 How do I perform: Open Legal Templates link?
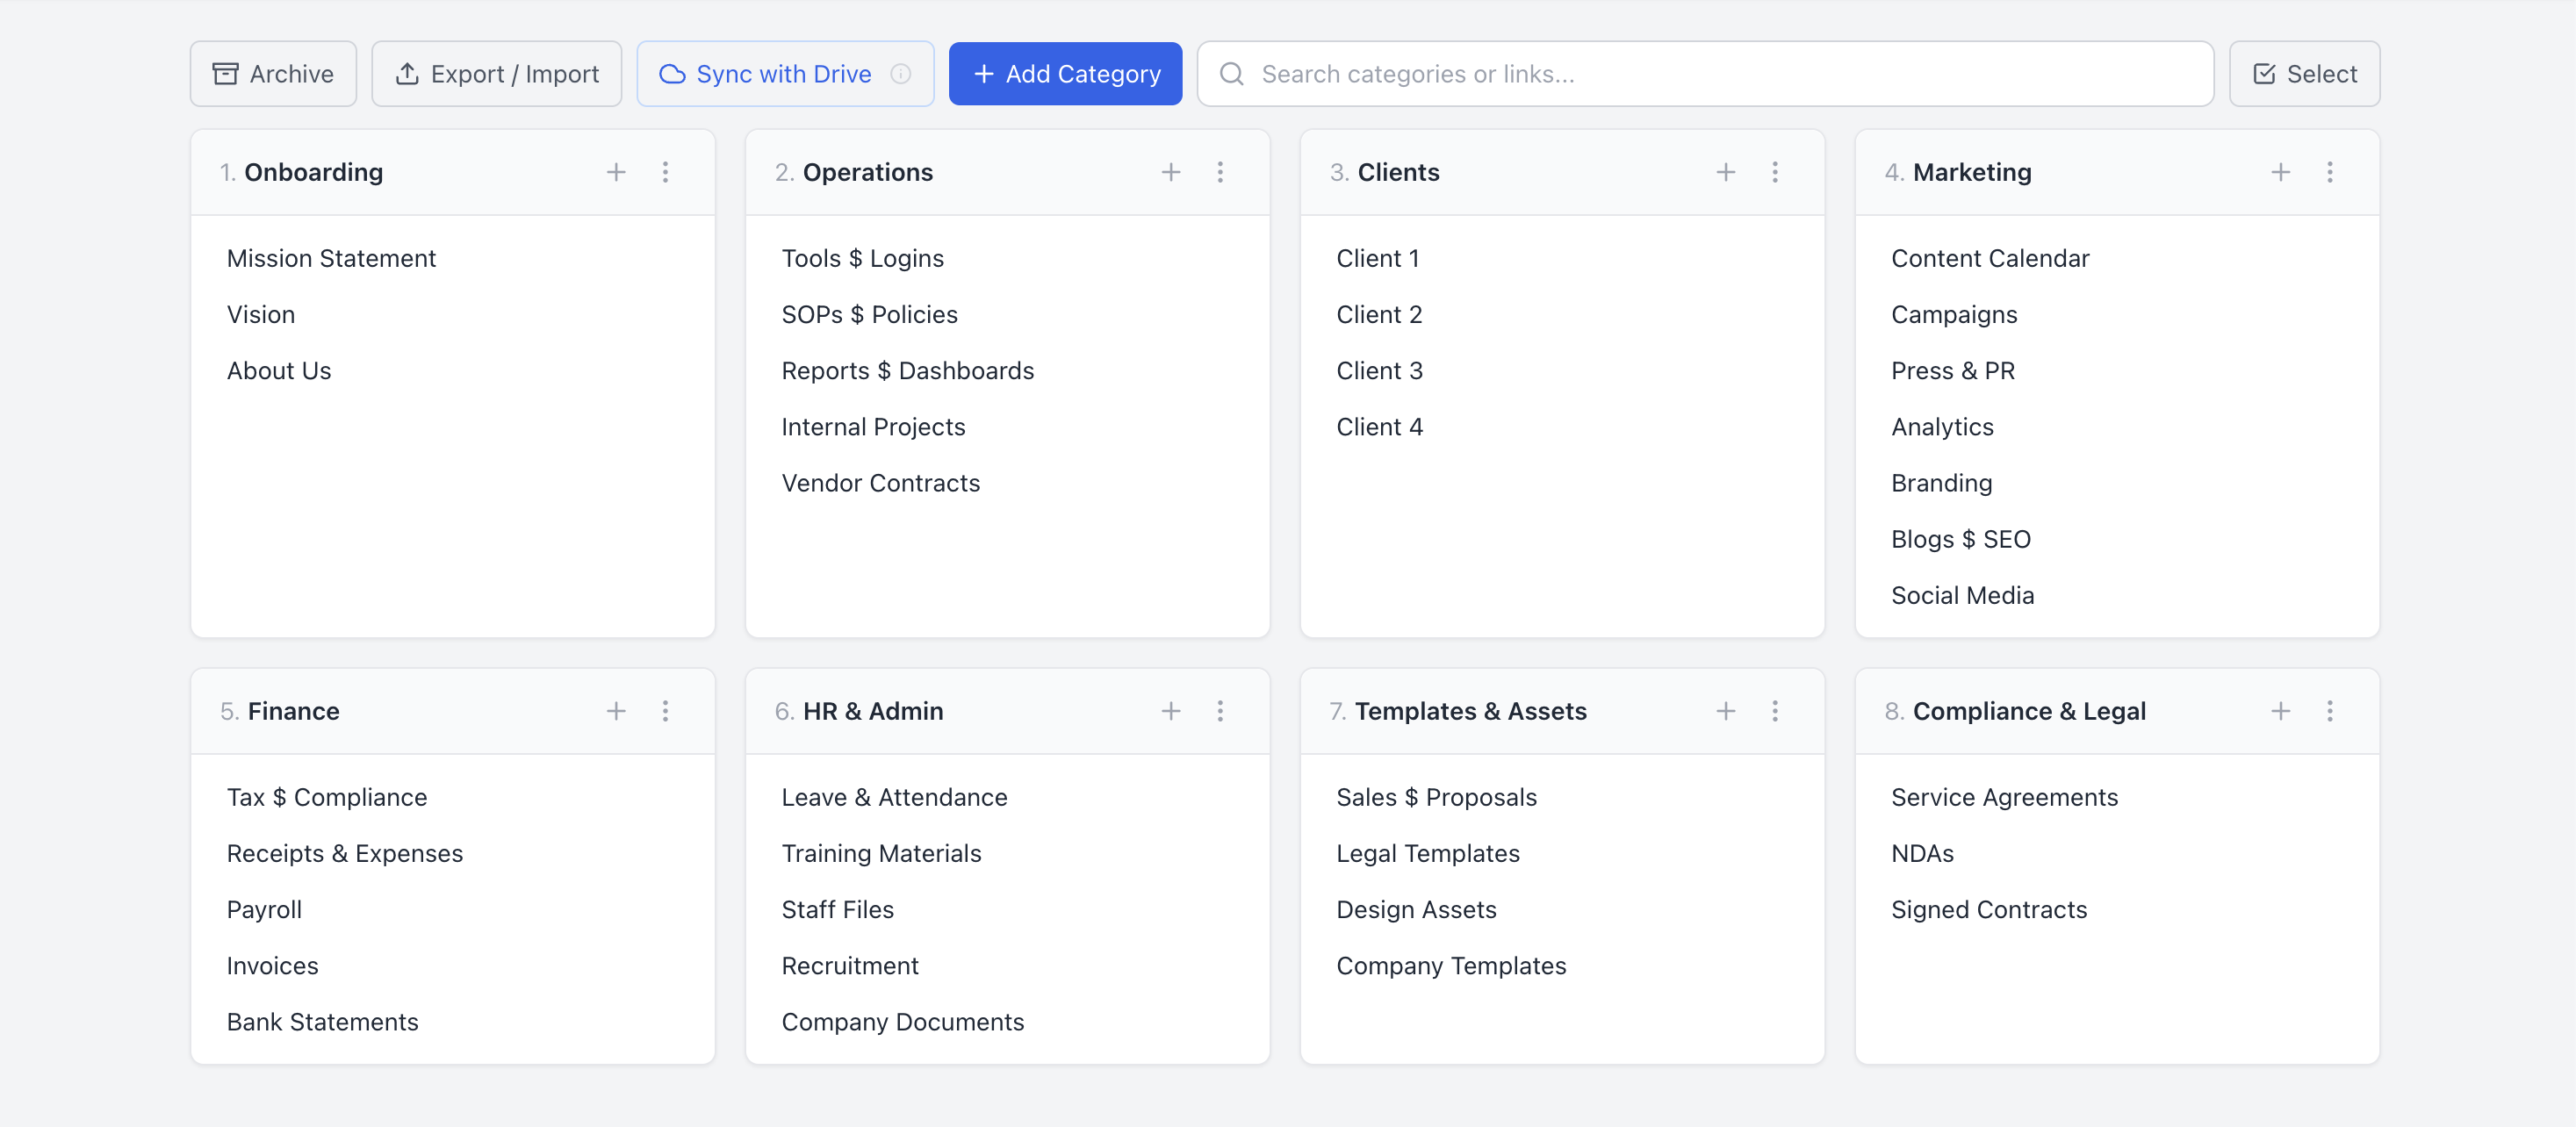point(1428,853)
